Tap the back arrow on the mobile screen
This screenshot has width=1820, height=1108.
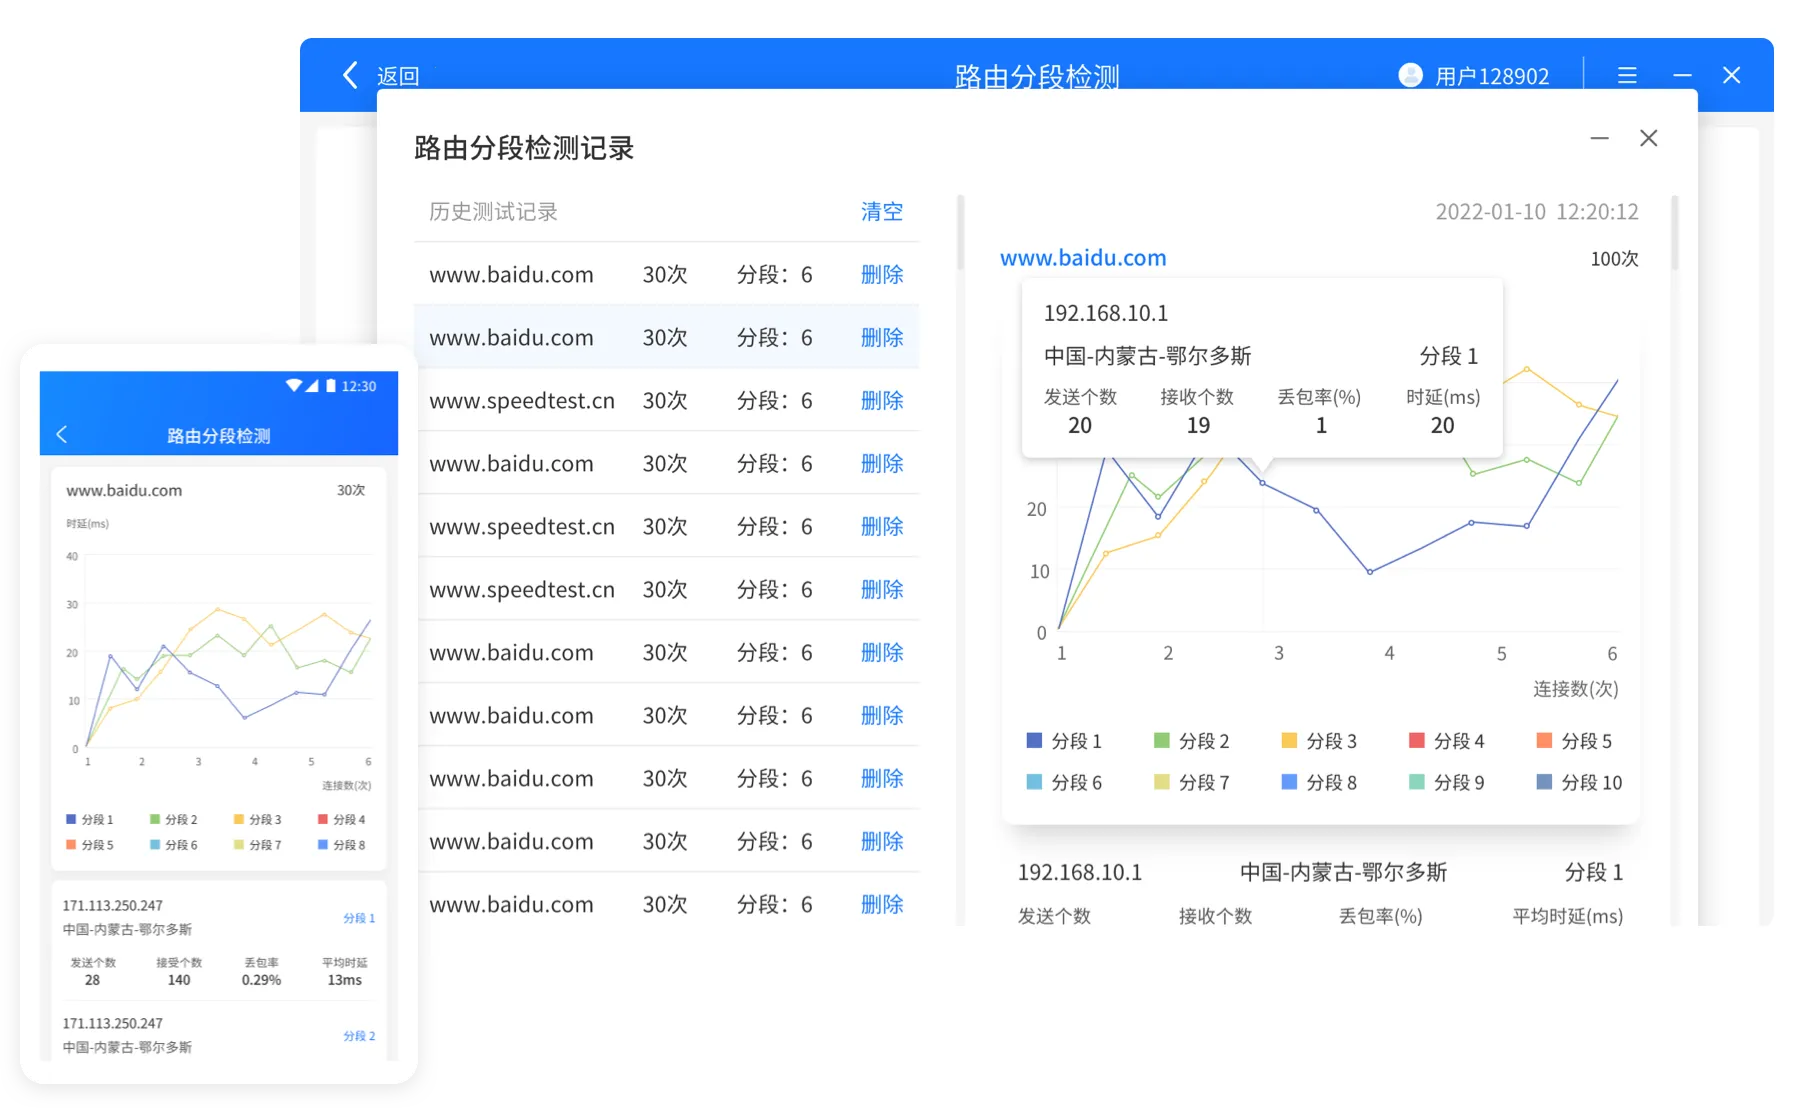click(62, 434)
